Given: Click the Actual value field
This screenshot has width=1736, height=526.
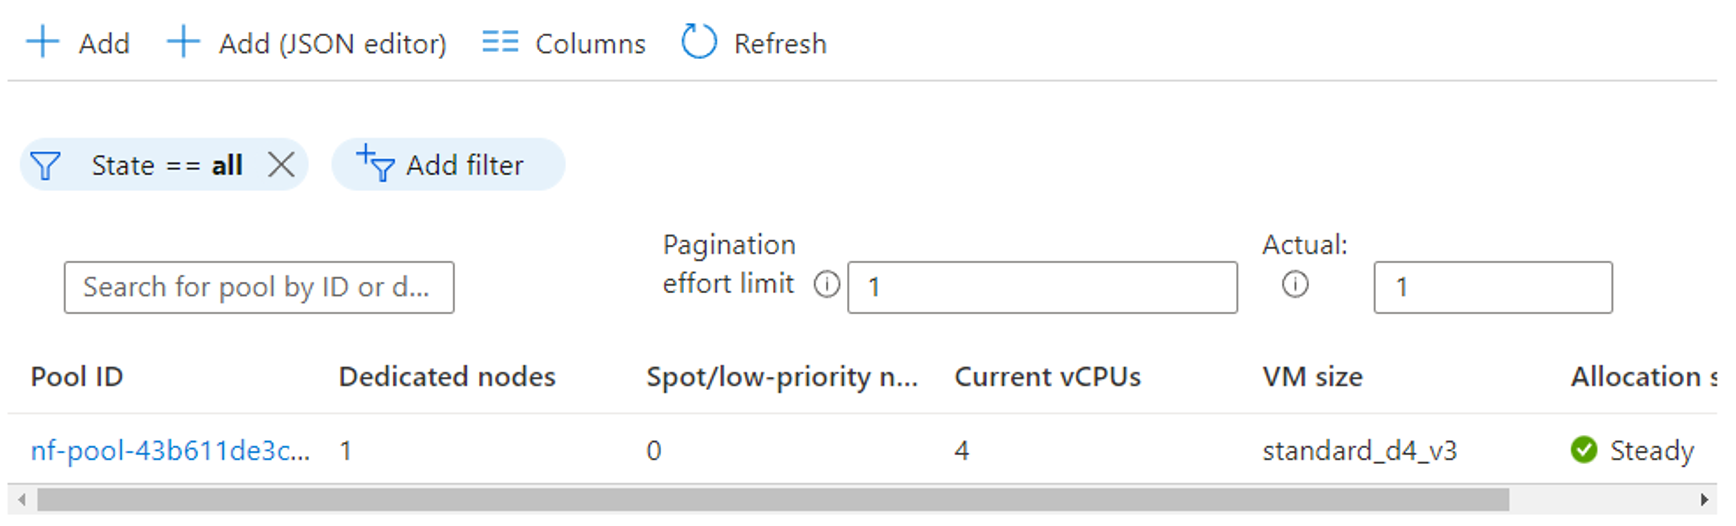Looking at the screenshot, I should click(1492, 288).
